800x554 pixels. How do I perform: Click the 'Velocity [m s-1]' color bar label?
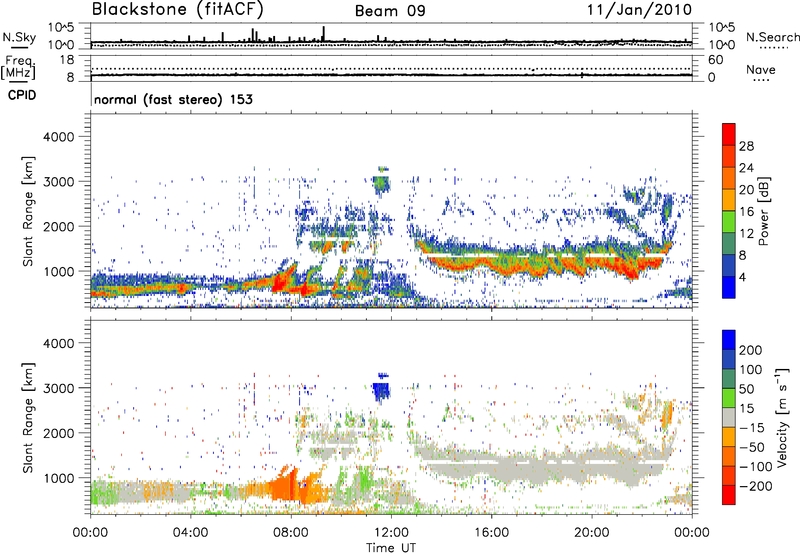782,417
